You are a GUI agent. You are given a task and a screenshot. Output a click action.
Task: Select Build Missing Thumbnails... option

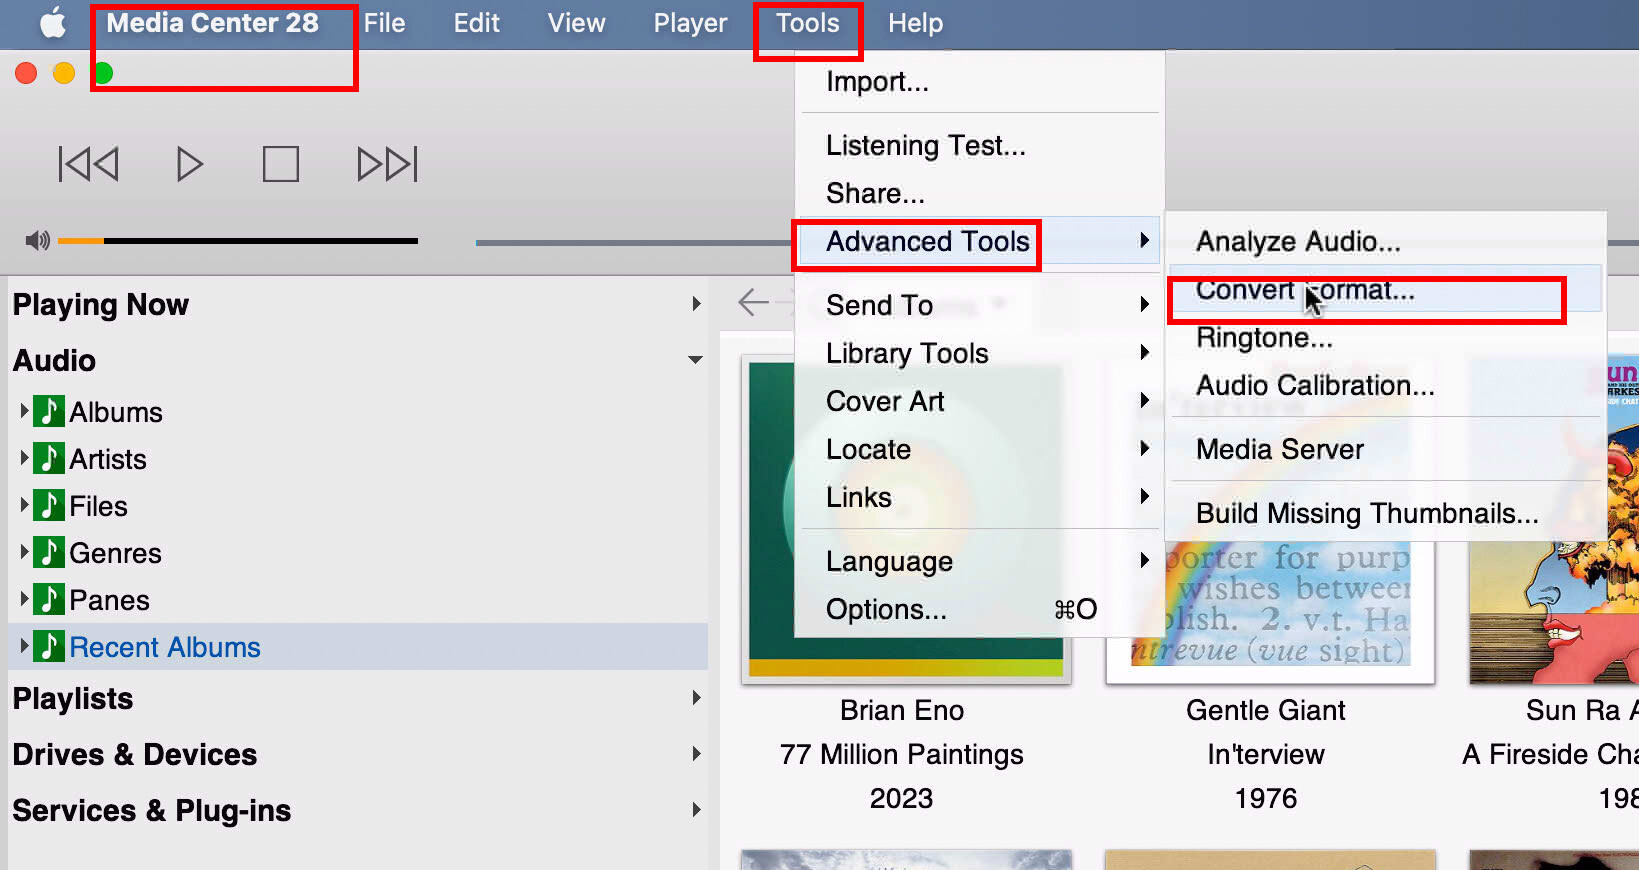point(1385,513)
